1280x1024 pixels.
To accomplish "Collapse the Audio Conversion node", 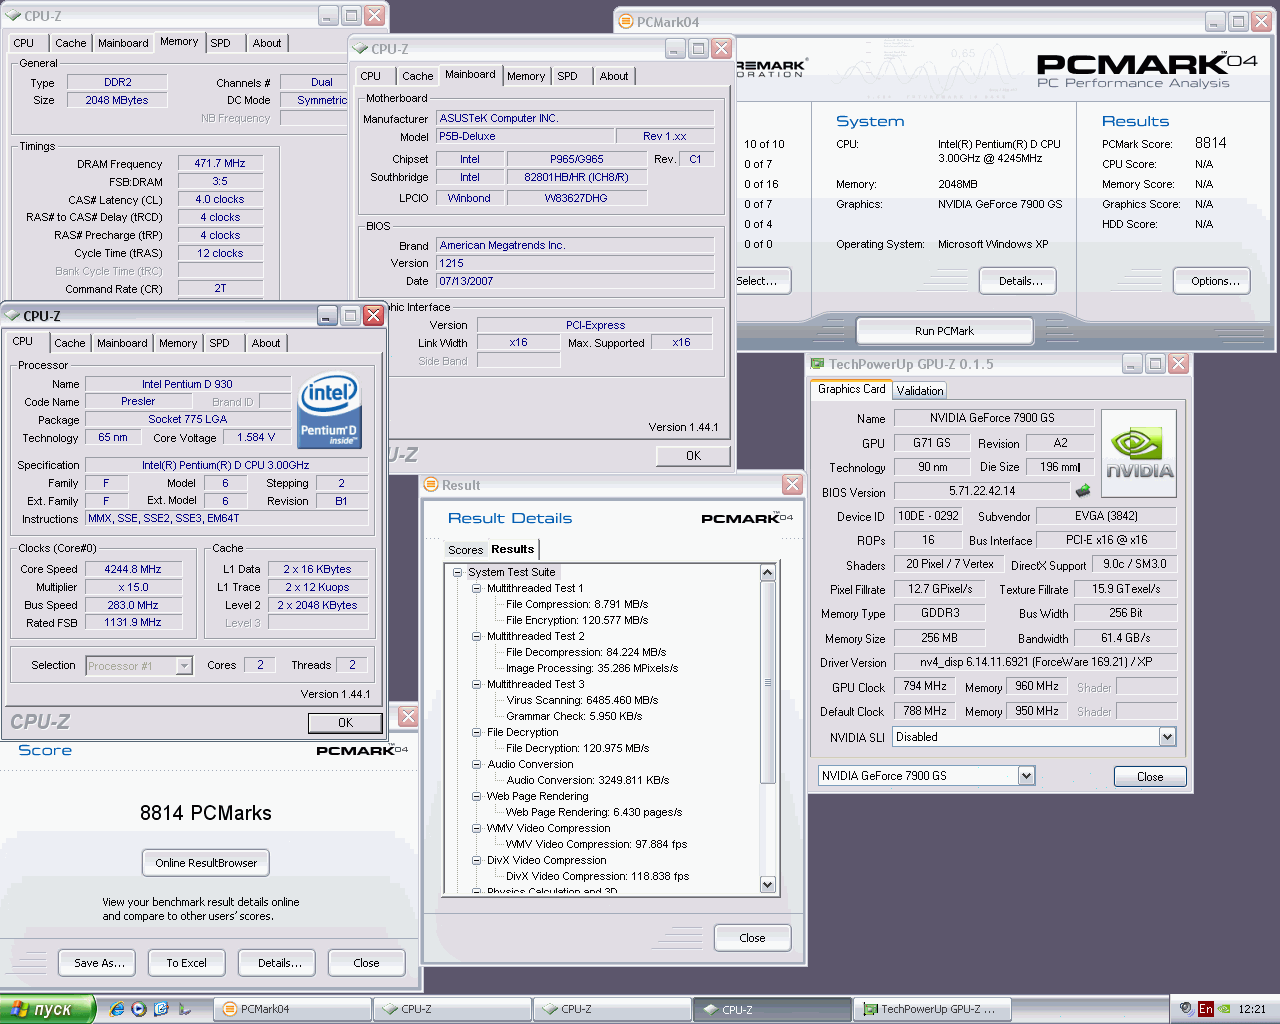I will click(477, 764).
